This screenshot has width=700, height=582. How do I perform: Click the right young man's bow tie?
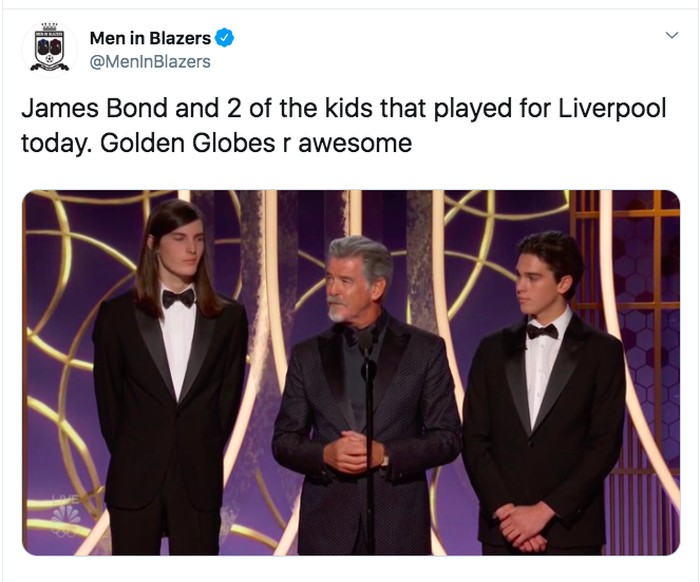[542, 331]
